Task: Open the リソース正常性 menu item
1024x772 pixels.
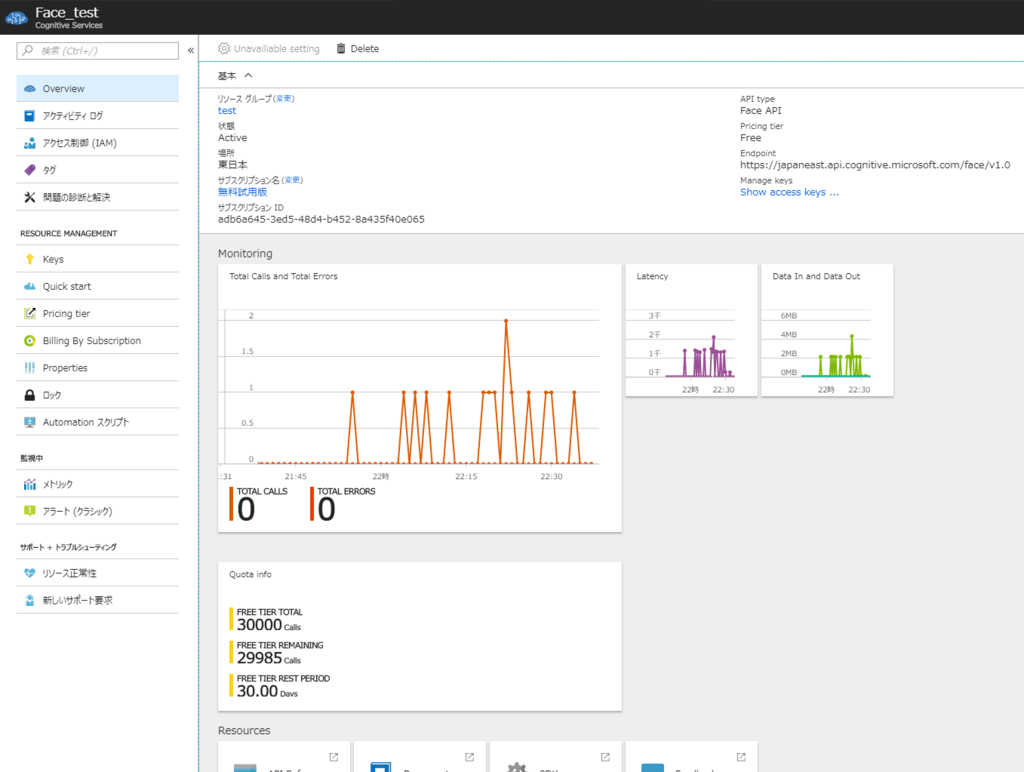Action: tap(97, 573)
